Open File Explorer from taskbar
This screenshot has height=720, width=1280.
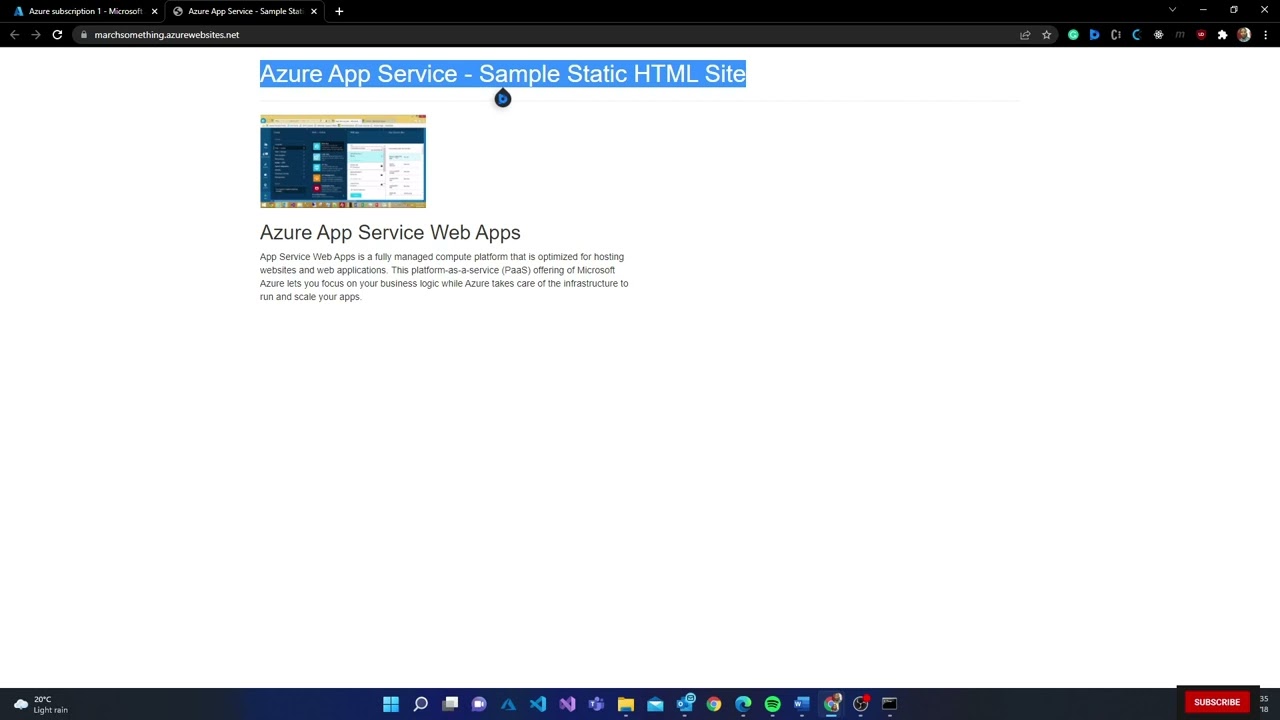(626, 704)
